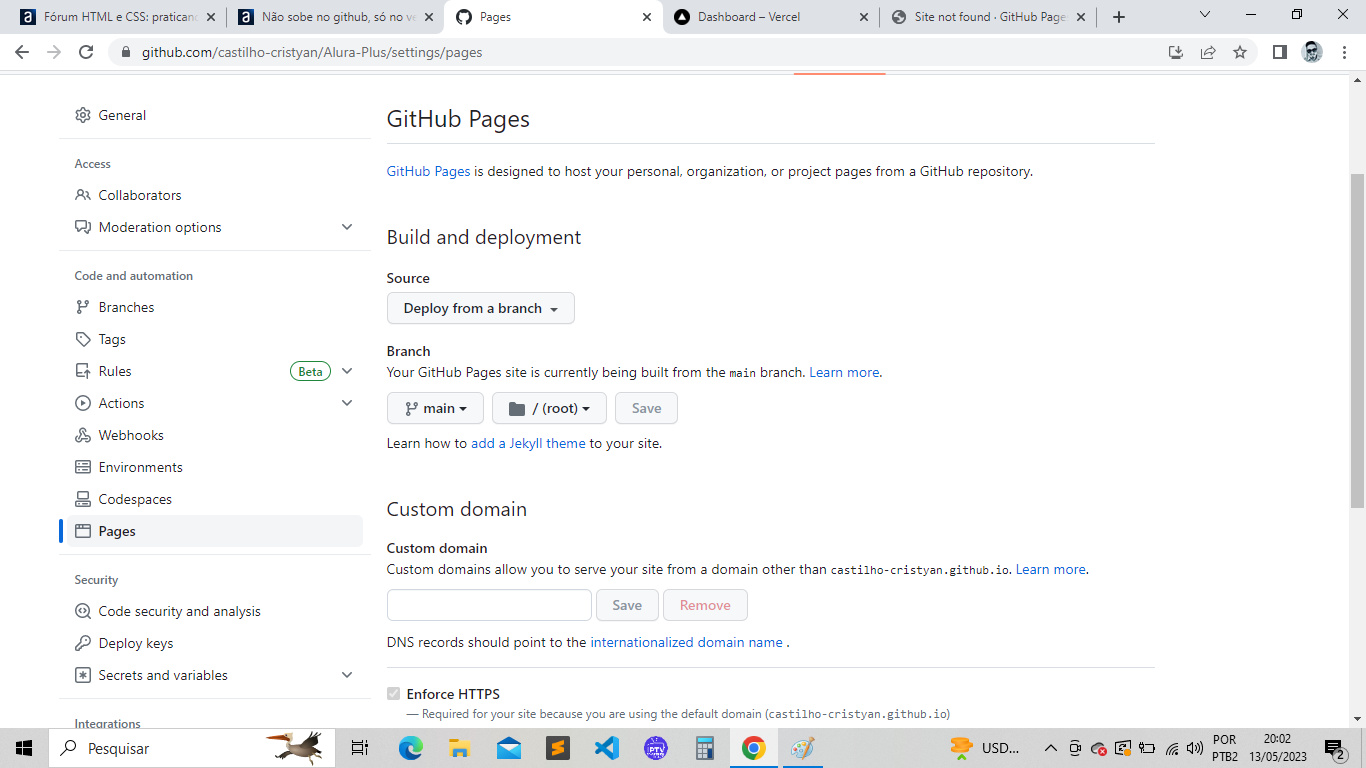Image resolution: width=1366 pixels, height=768 pixels.
Task: Click the taskbar Pesquisar search box
Action: (x=193, y=748)
